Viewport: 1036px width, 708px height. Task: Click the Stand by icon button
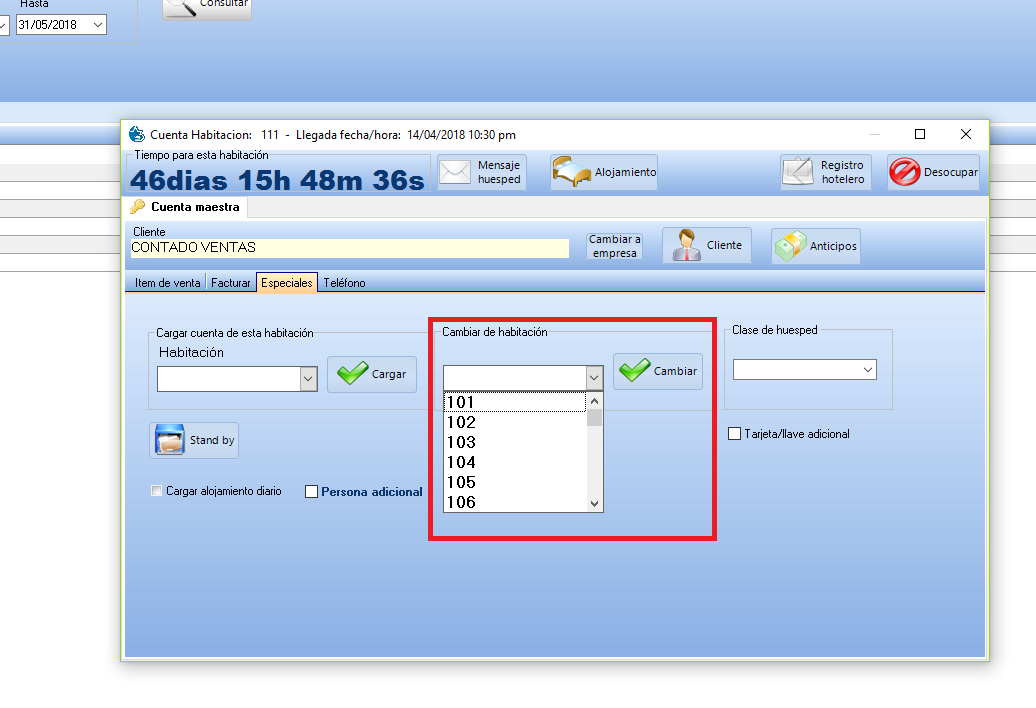coord(168,440)
